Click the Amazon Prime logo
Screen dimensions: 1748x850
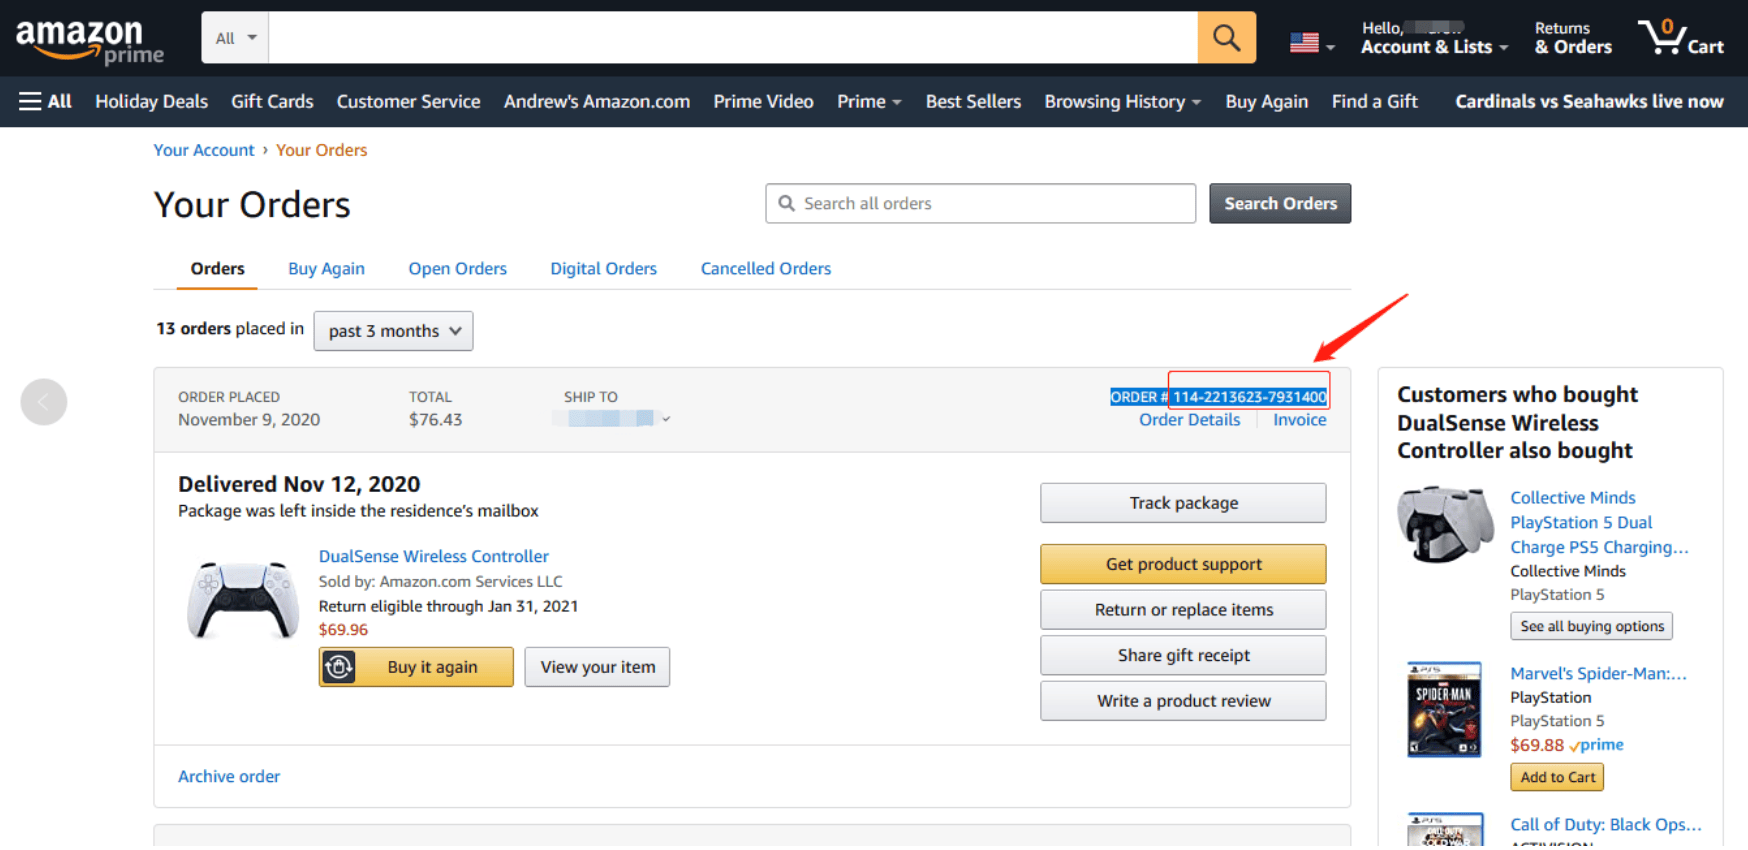89,41
